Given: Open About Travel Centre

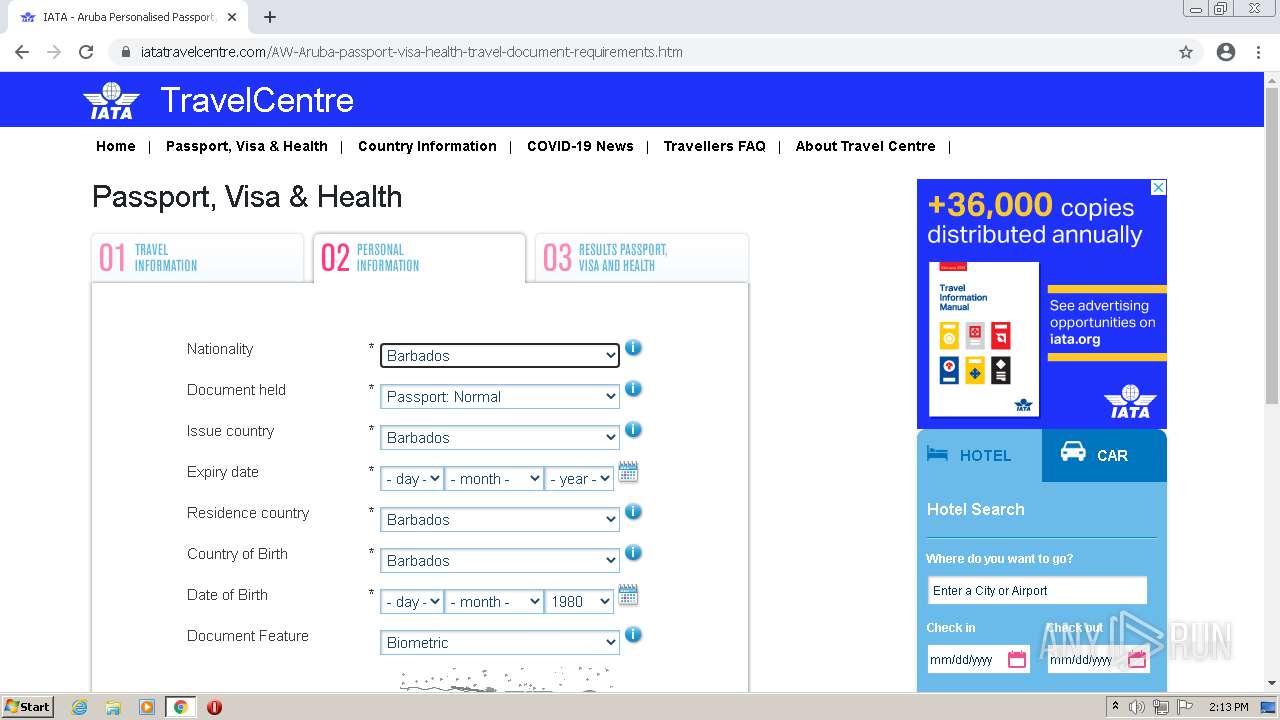Looking at the screenshot, I should tap(866, 146).
